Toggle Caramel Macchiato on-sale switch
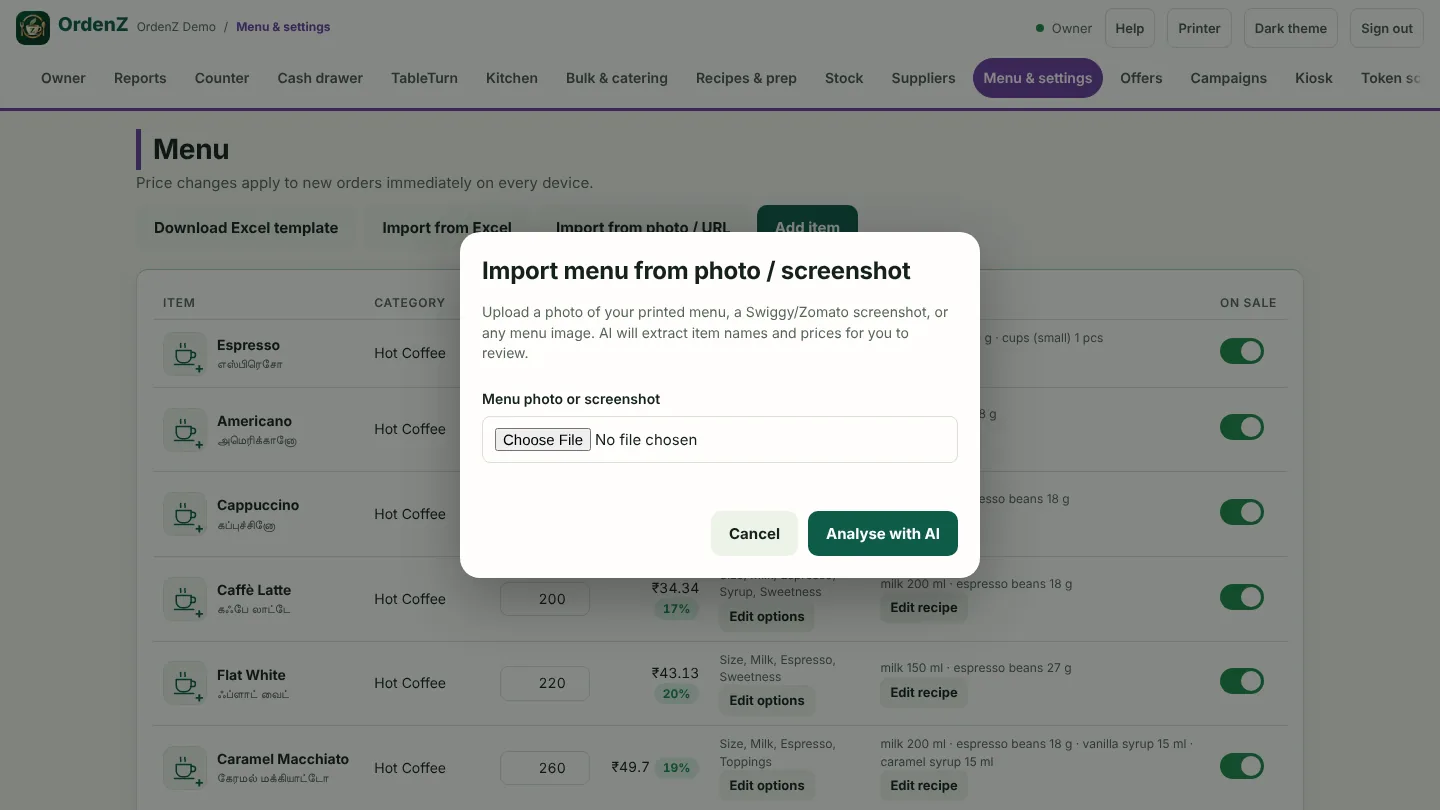The width and height of the screenshot is (1440, 810). [x=1242, y=766]
